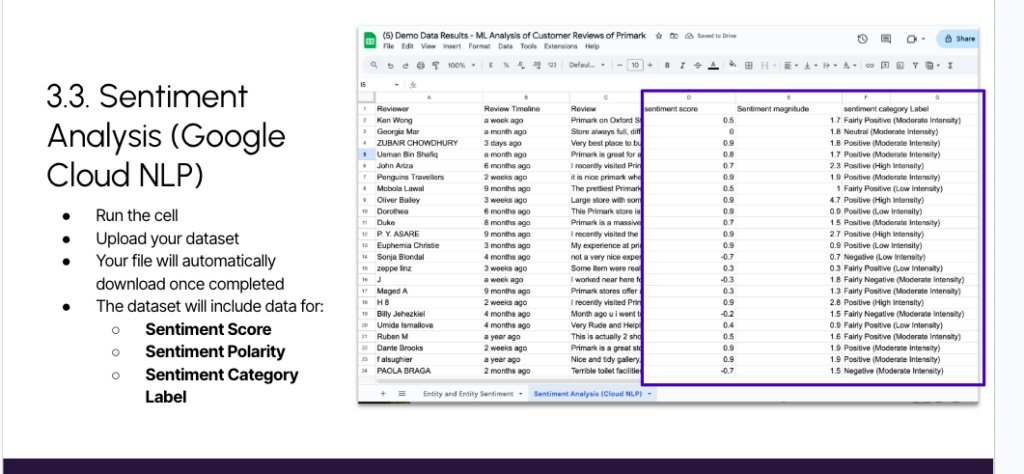Select the 'Review Timeline' header cell
Viewport: 1024px width, 474px height.
(525, 109)
